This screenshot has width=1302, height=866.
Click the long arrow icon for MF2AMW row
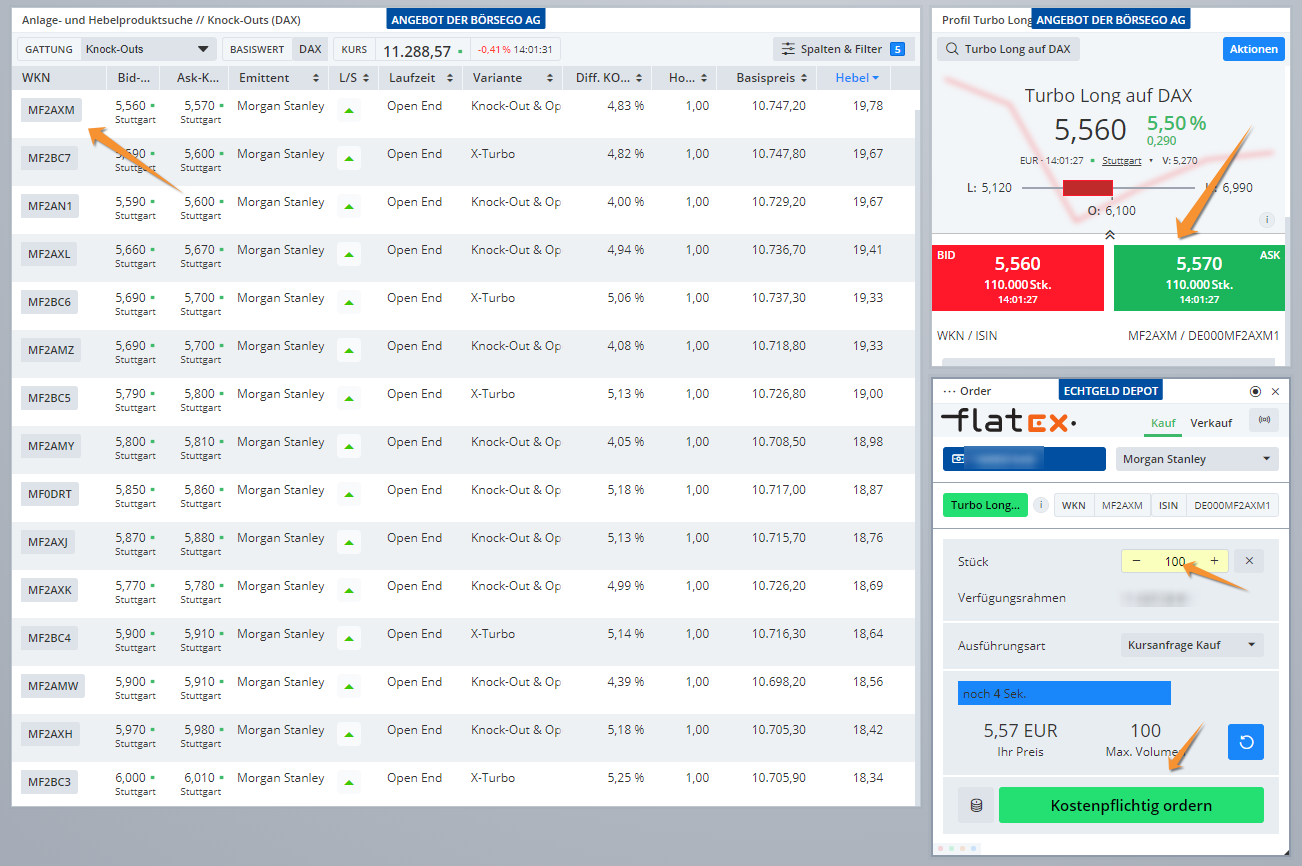tap(349, 686)
